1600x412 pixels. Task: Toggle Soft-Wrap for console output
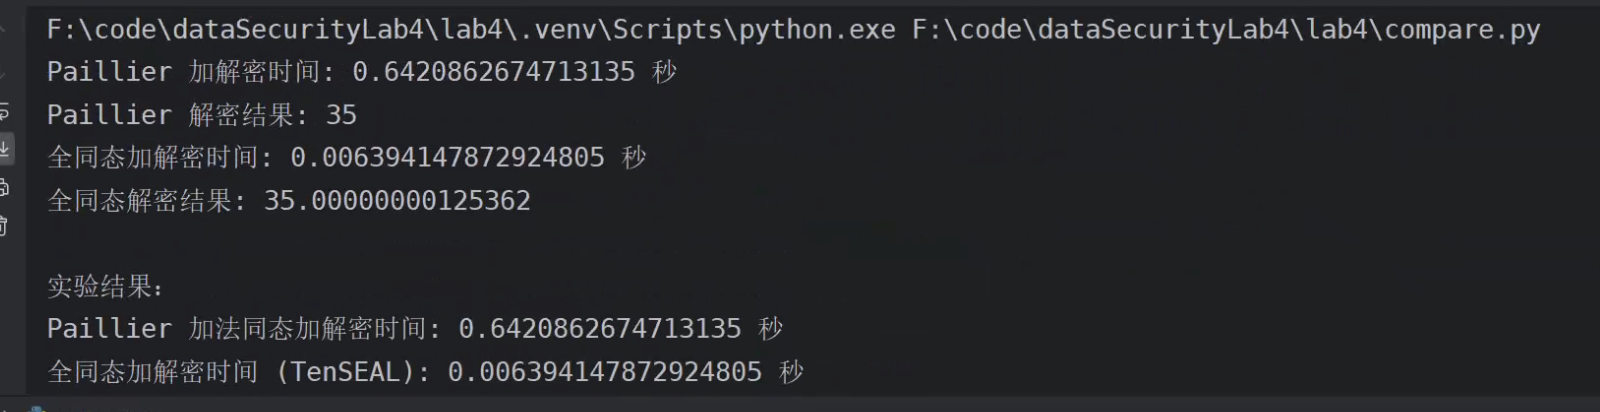click(x=4, y=111)
